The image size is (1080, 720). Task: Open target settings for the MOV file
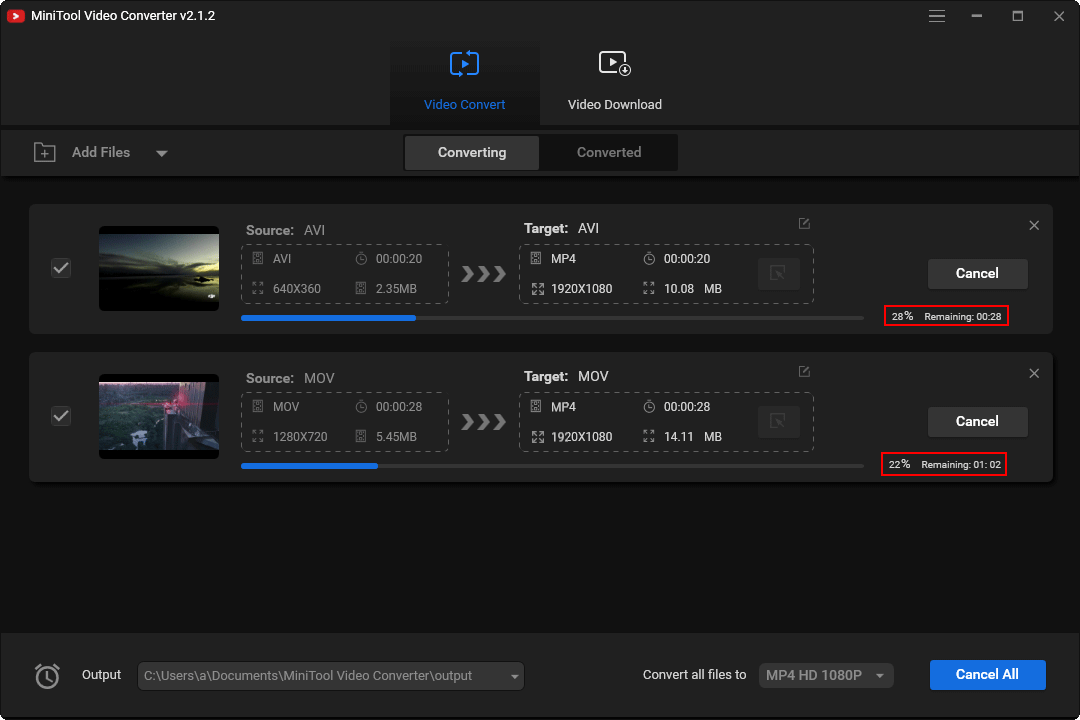(778, 422)
